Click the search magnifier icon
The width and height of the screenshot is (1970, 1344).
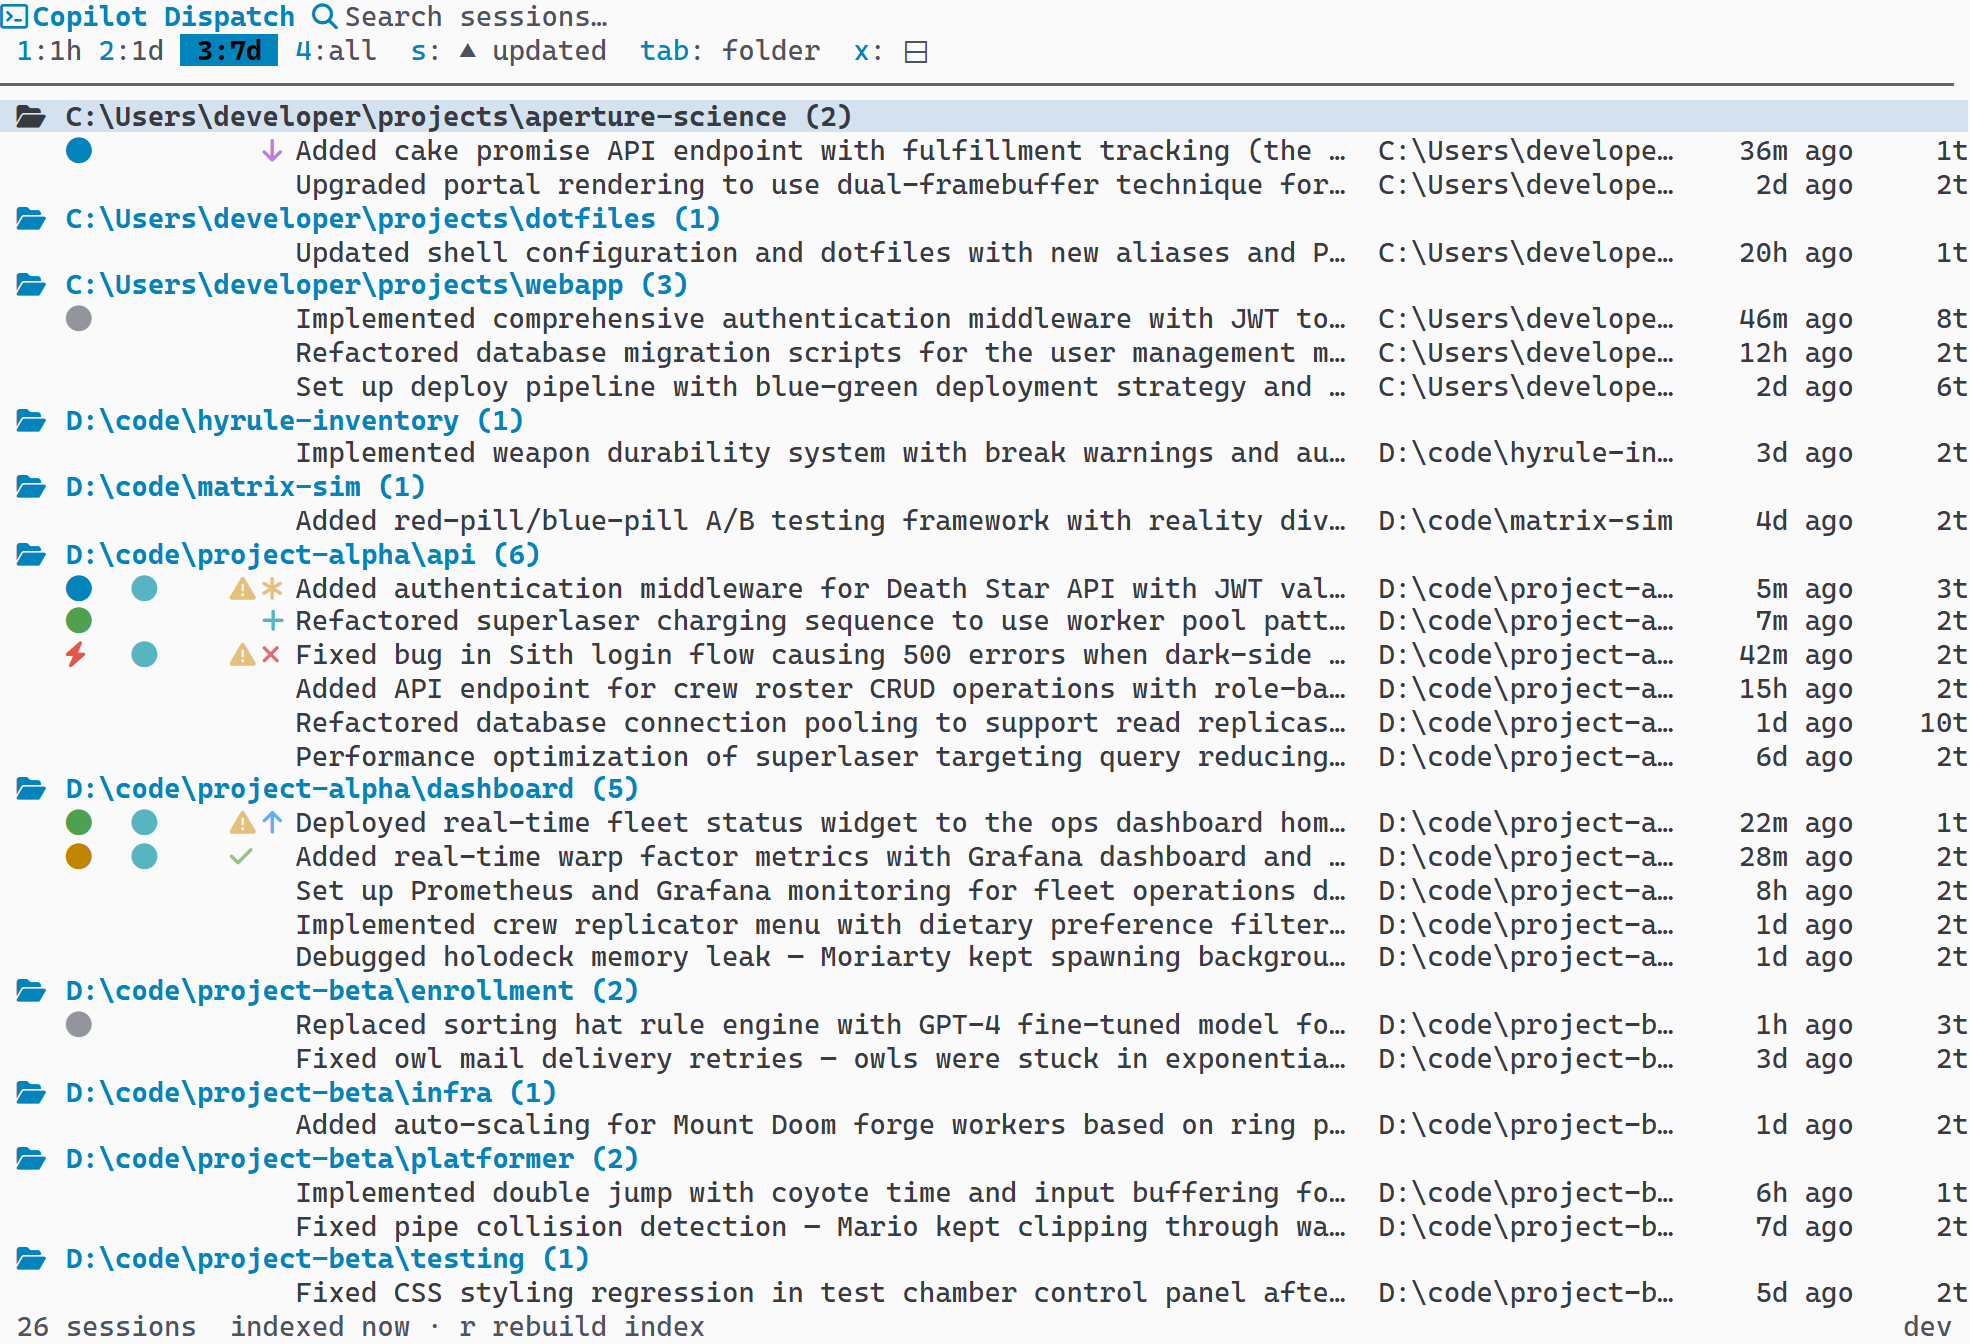coord(324,16)
